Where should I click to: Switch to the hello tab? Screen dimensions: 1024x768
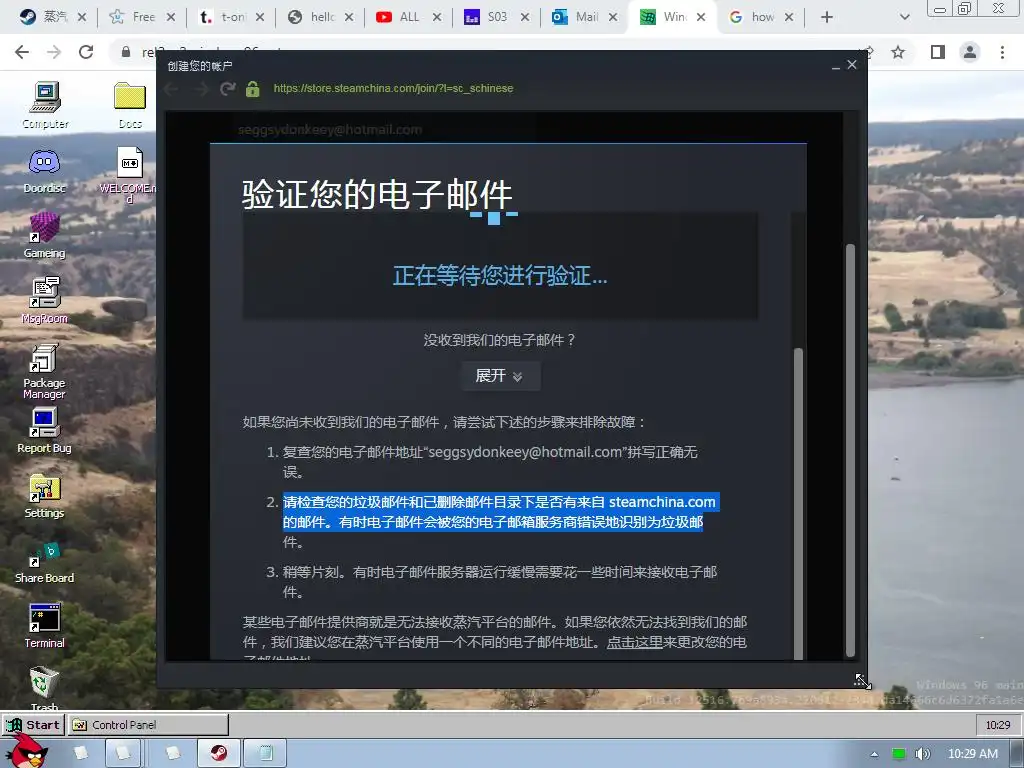coord(321,17)
